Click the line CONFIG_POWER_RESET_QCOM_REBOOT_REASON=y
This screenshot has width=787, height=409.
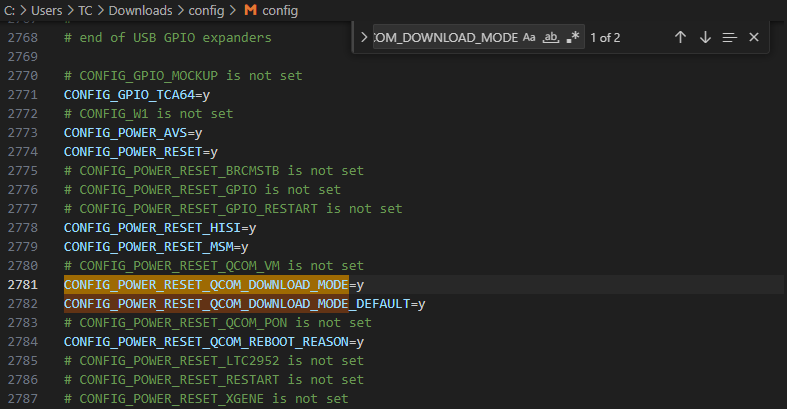tap(214, 342)
